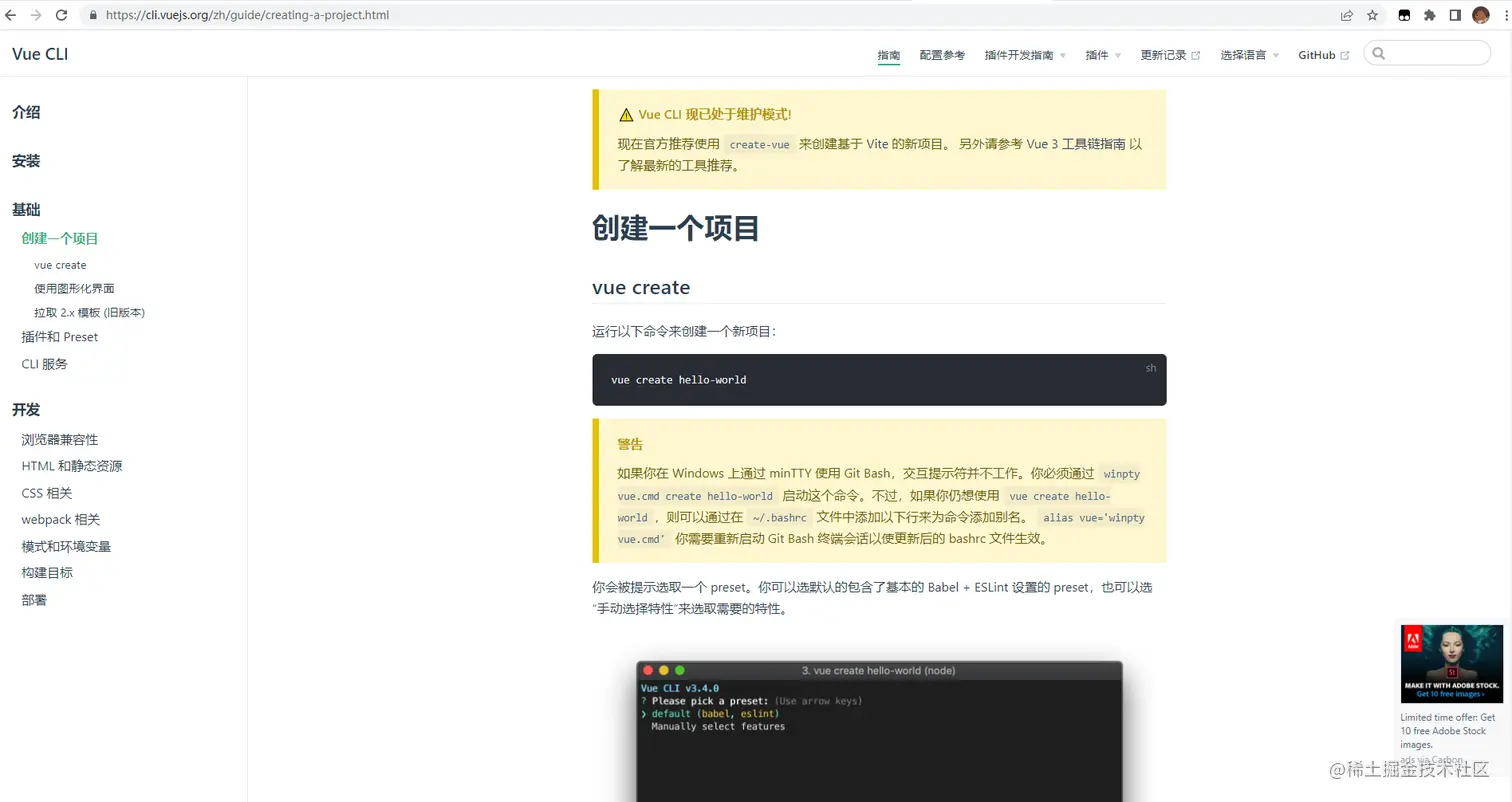The width and height of the screenshot is (1512, 802).
Task: Open HTML 和静态资源 in sidebar
Action: 72,466
